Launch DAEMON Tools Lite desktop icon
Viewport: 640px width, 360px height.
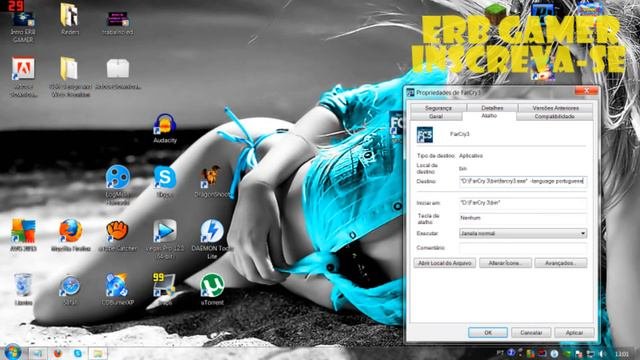click(212, 239)
